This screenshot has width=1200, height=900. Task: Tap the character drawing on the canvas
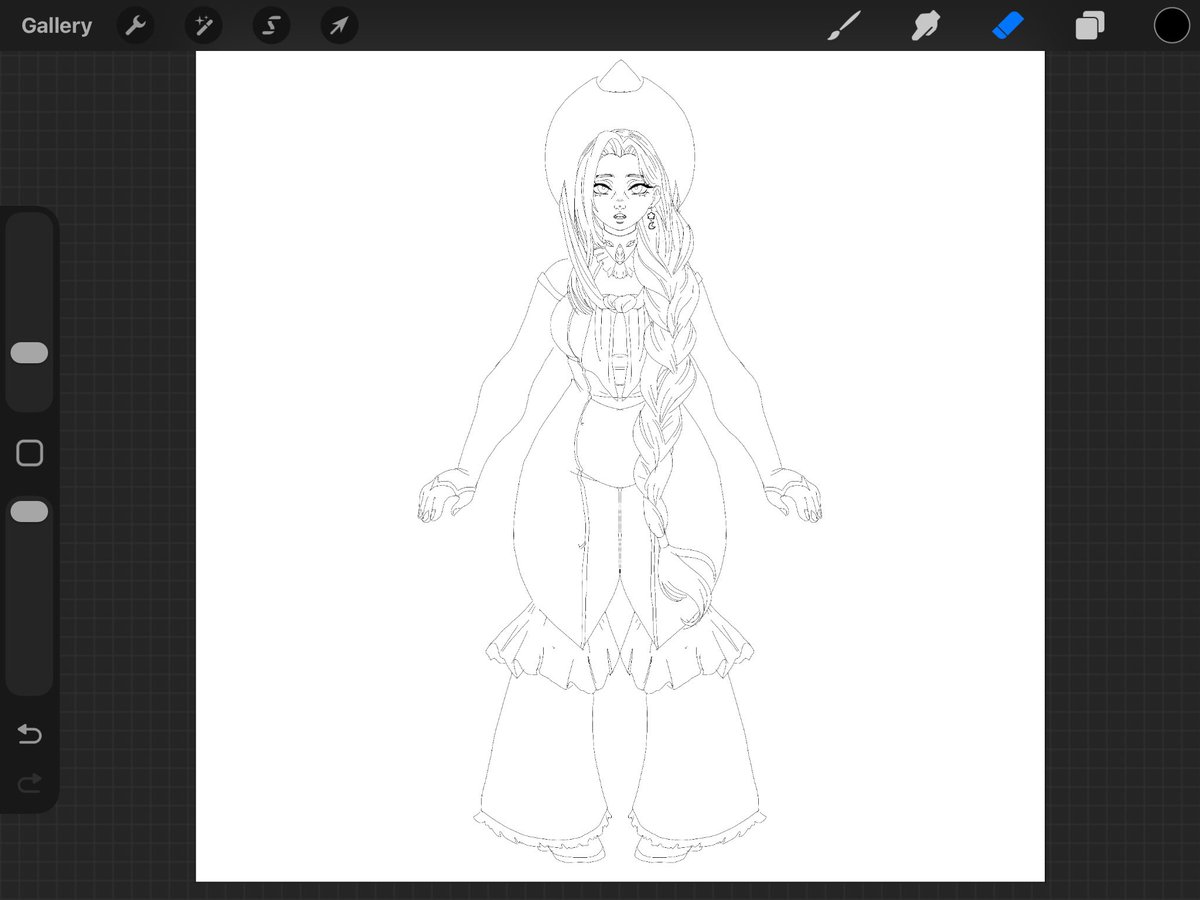pos(619,461)
